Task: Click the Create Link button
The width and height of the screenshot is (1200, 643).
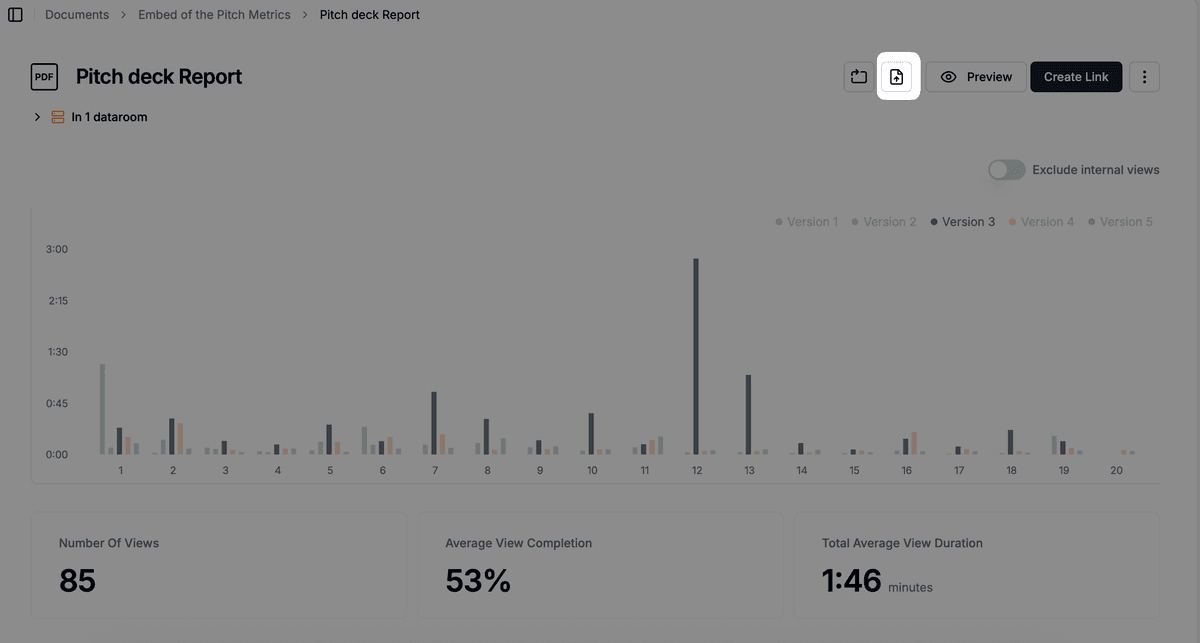Action: 1076,77
